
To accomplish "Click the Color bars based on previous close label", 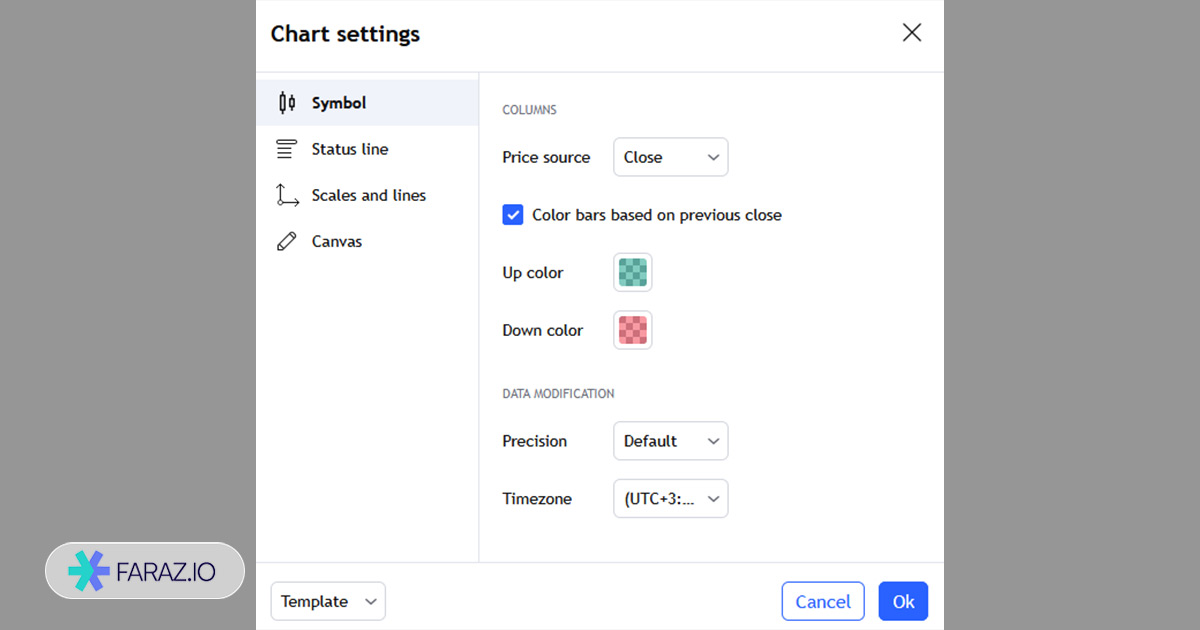I will point(657,215).
